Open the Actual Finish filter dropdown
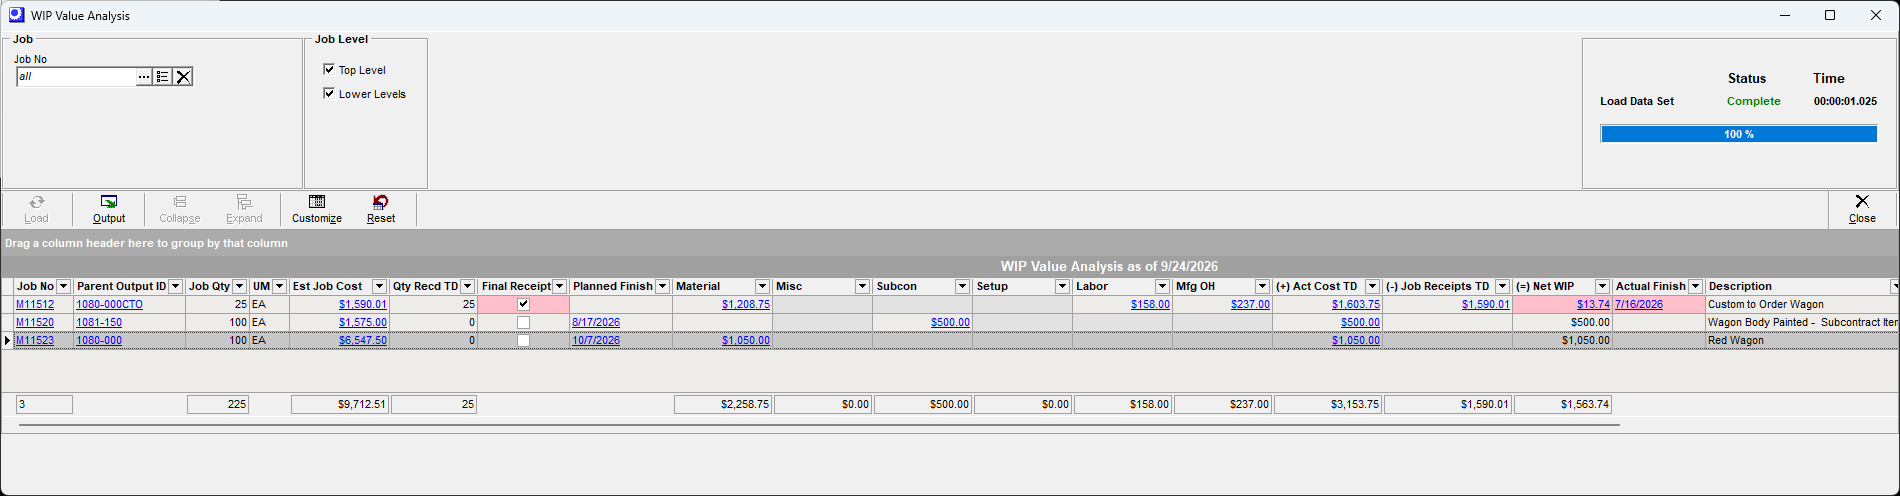This screenshot has width=1900, height=496. tap(1695, 287)
